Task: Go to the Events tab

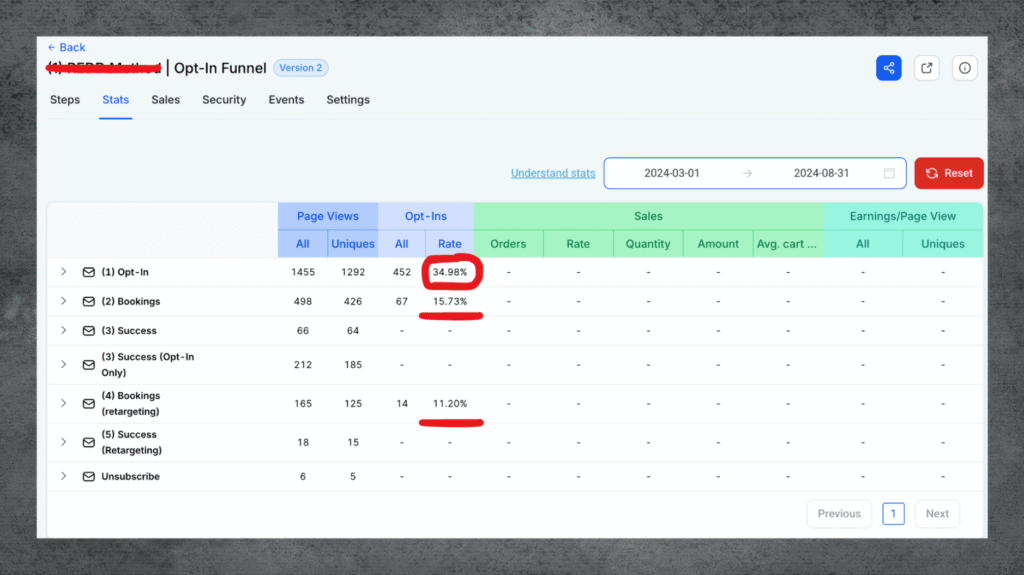Action: [286, 100]
